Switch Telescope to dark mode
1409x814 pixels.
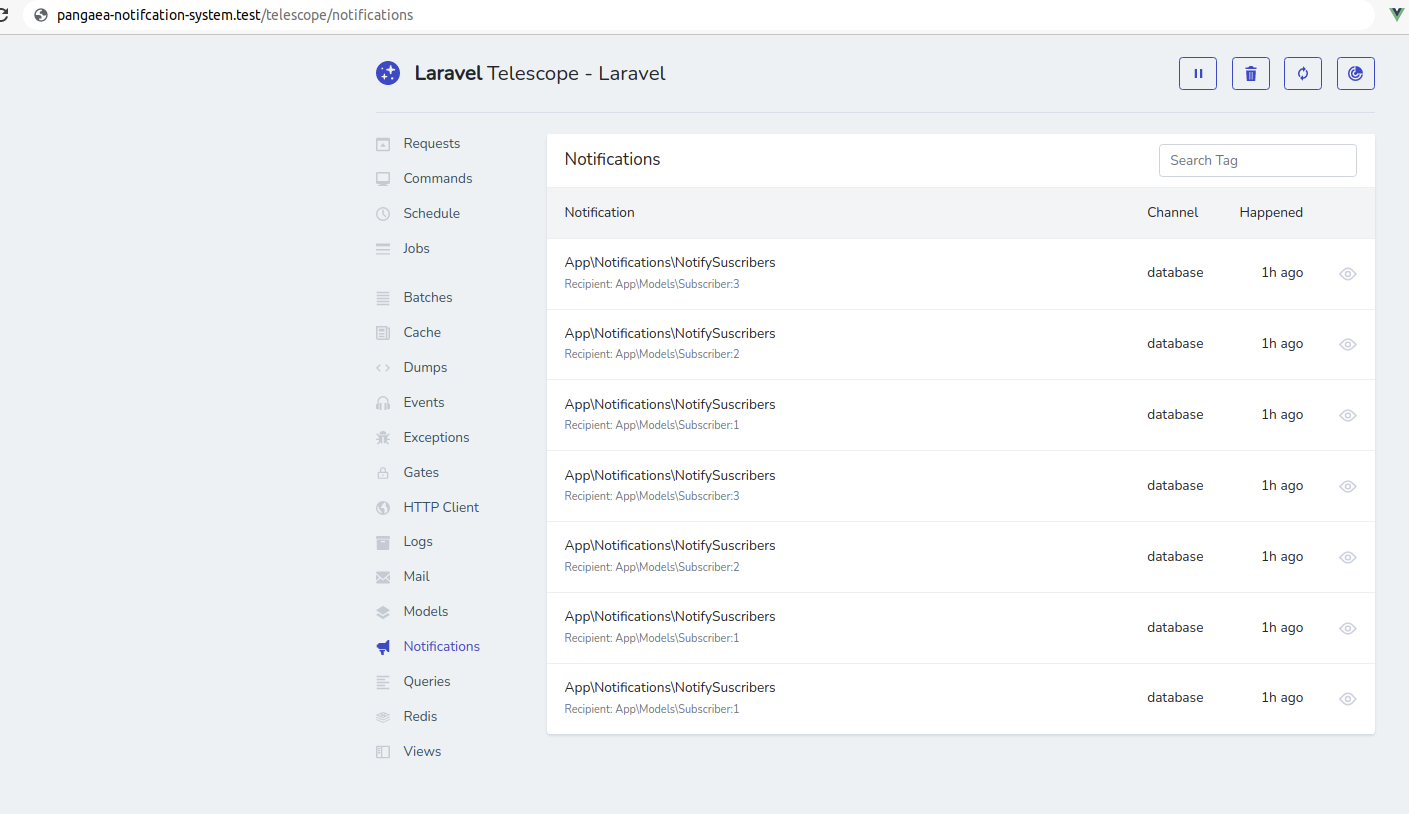(1355, 73)
